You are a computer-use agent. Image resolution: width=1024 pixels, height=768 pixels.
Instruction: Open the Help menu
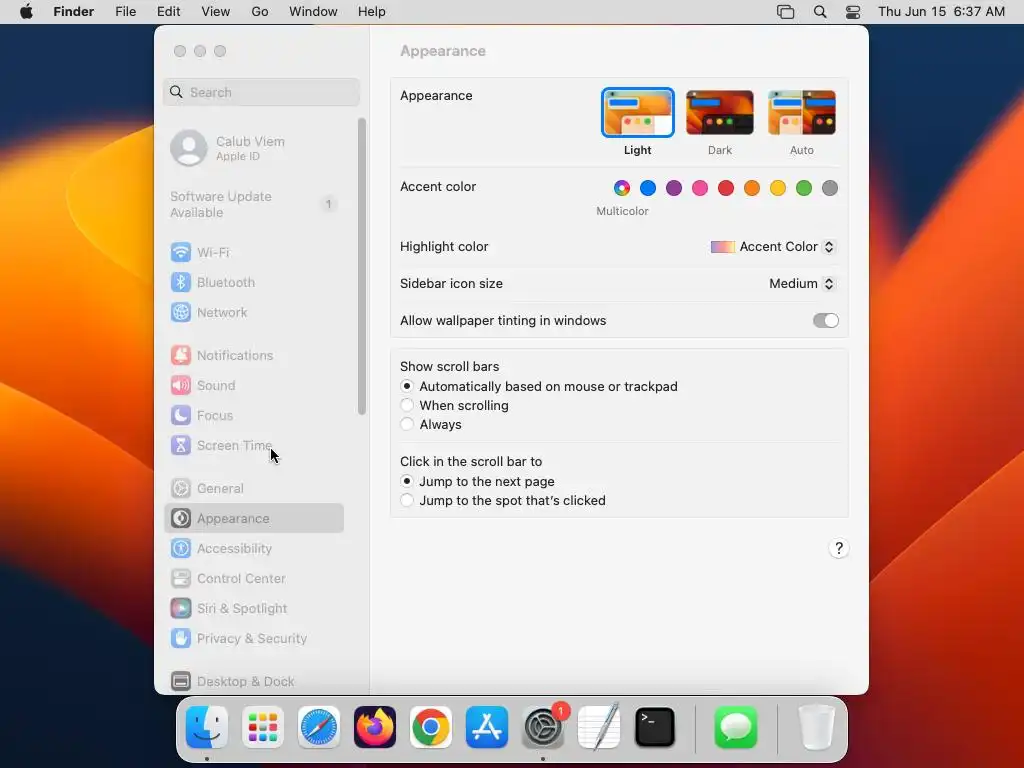pos(372,12)
